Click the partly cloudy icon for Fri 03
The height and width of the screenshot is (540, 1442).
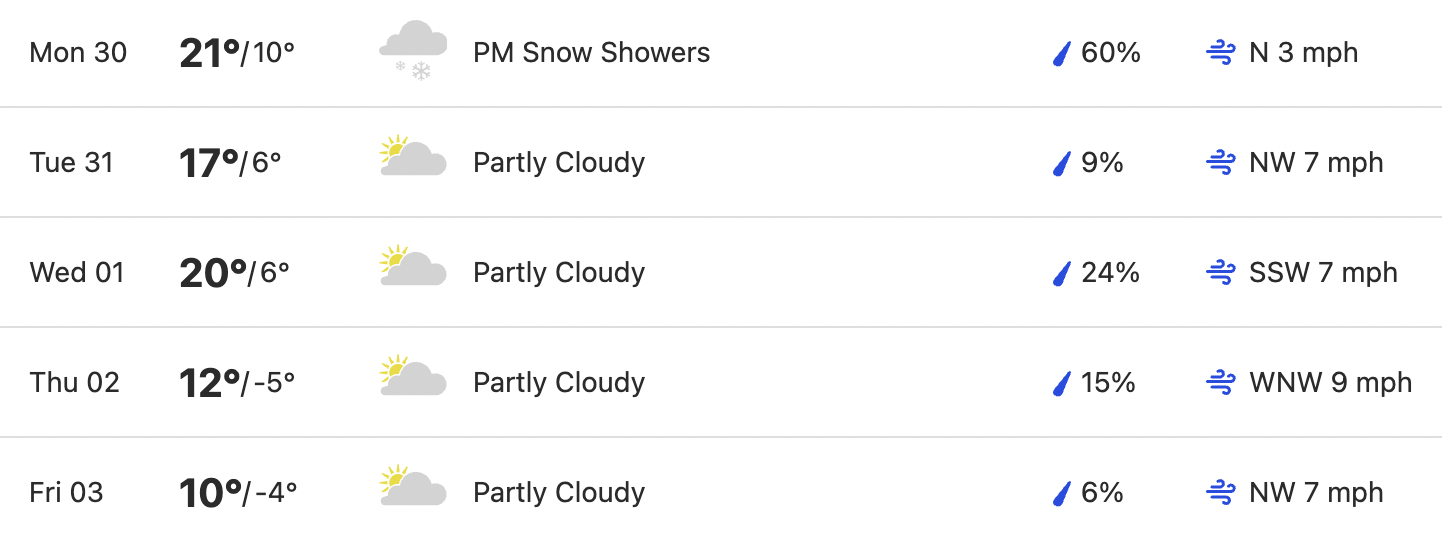pos(413,486)
